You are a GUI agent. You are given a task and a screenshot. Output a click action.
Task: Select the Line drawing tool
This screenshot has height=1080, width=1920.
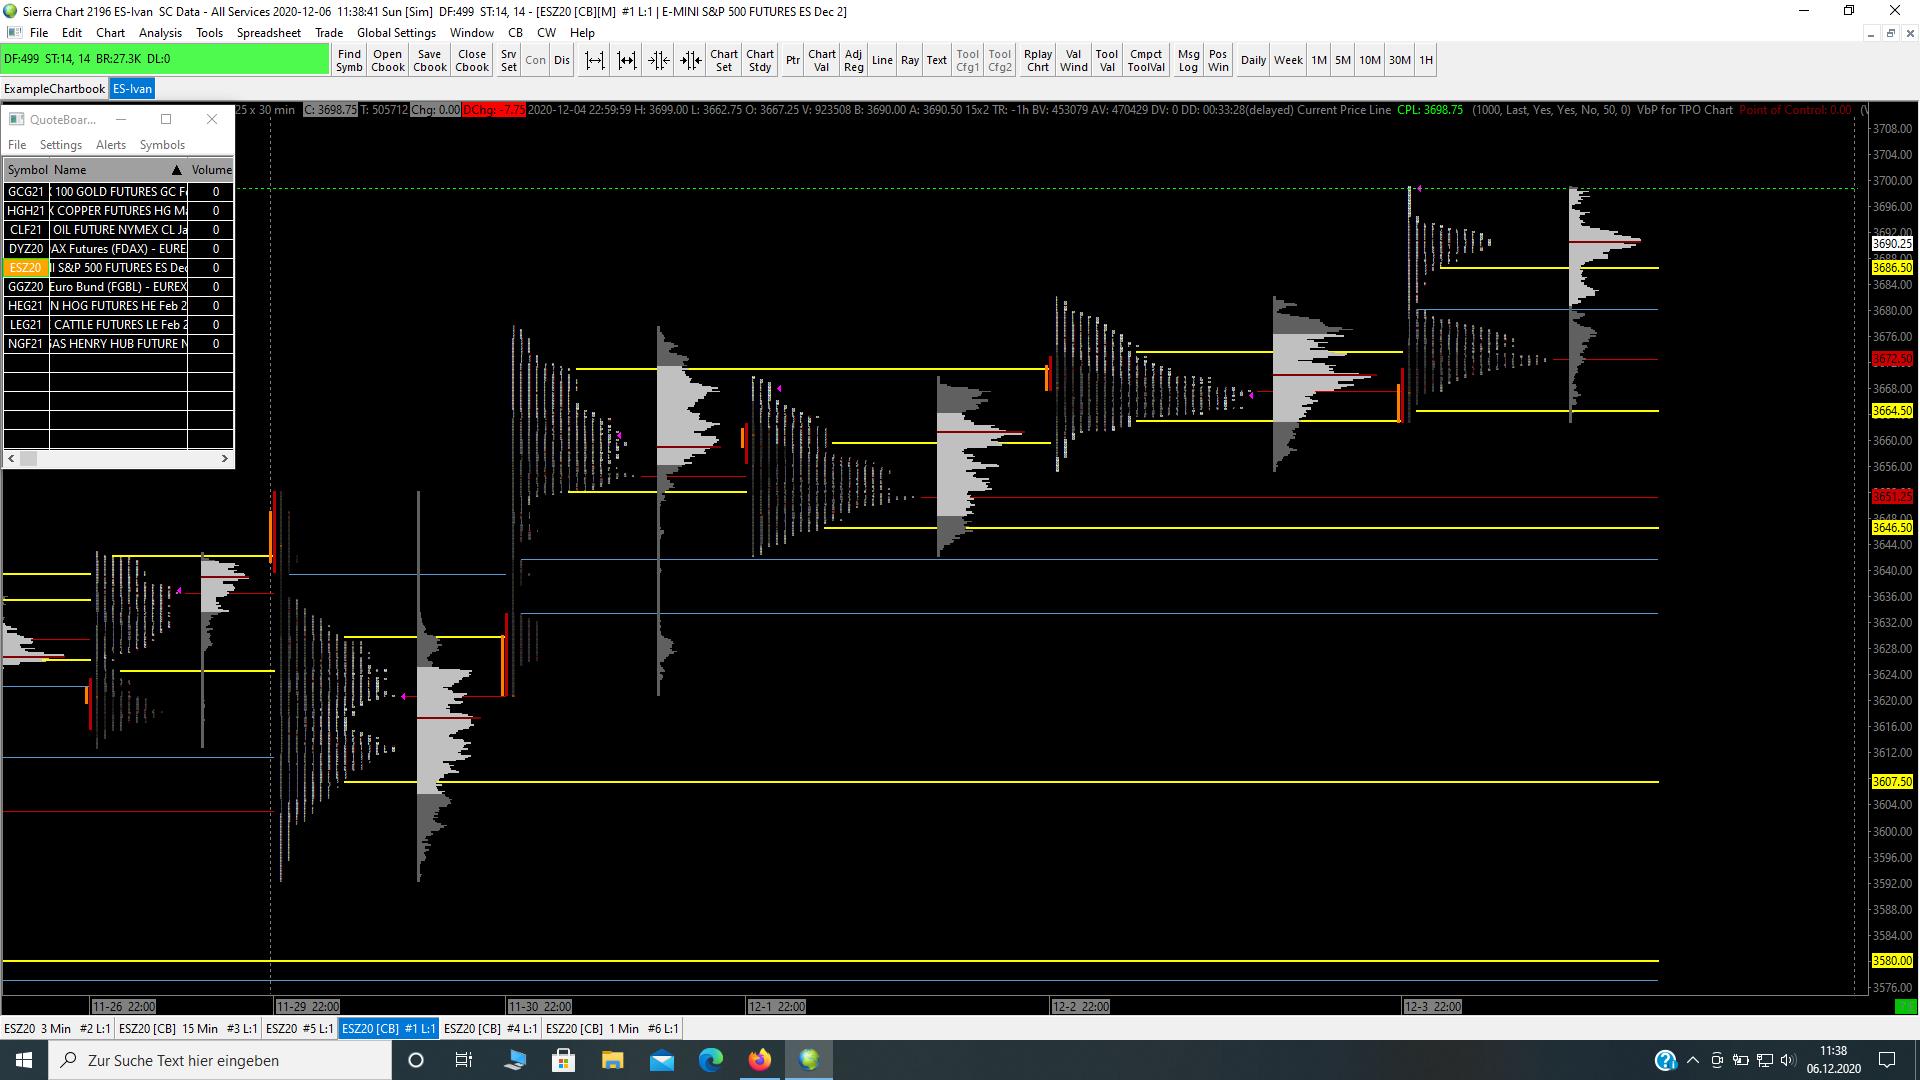[x=881, y=60]
